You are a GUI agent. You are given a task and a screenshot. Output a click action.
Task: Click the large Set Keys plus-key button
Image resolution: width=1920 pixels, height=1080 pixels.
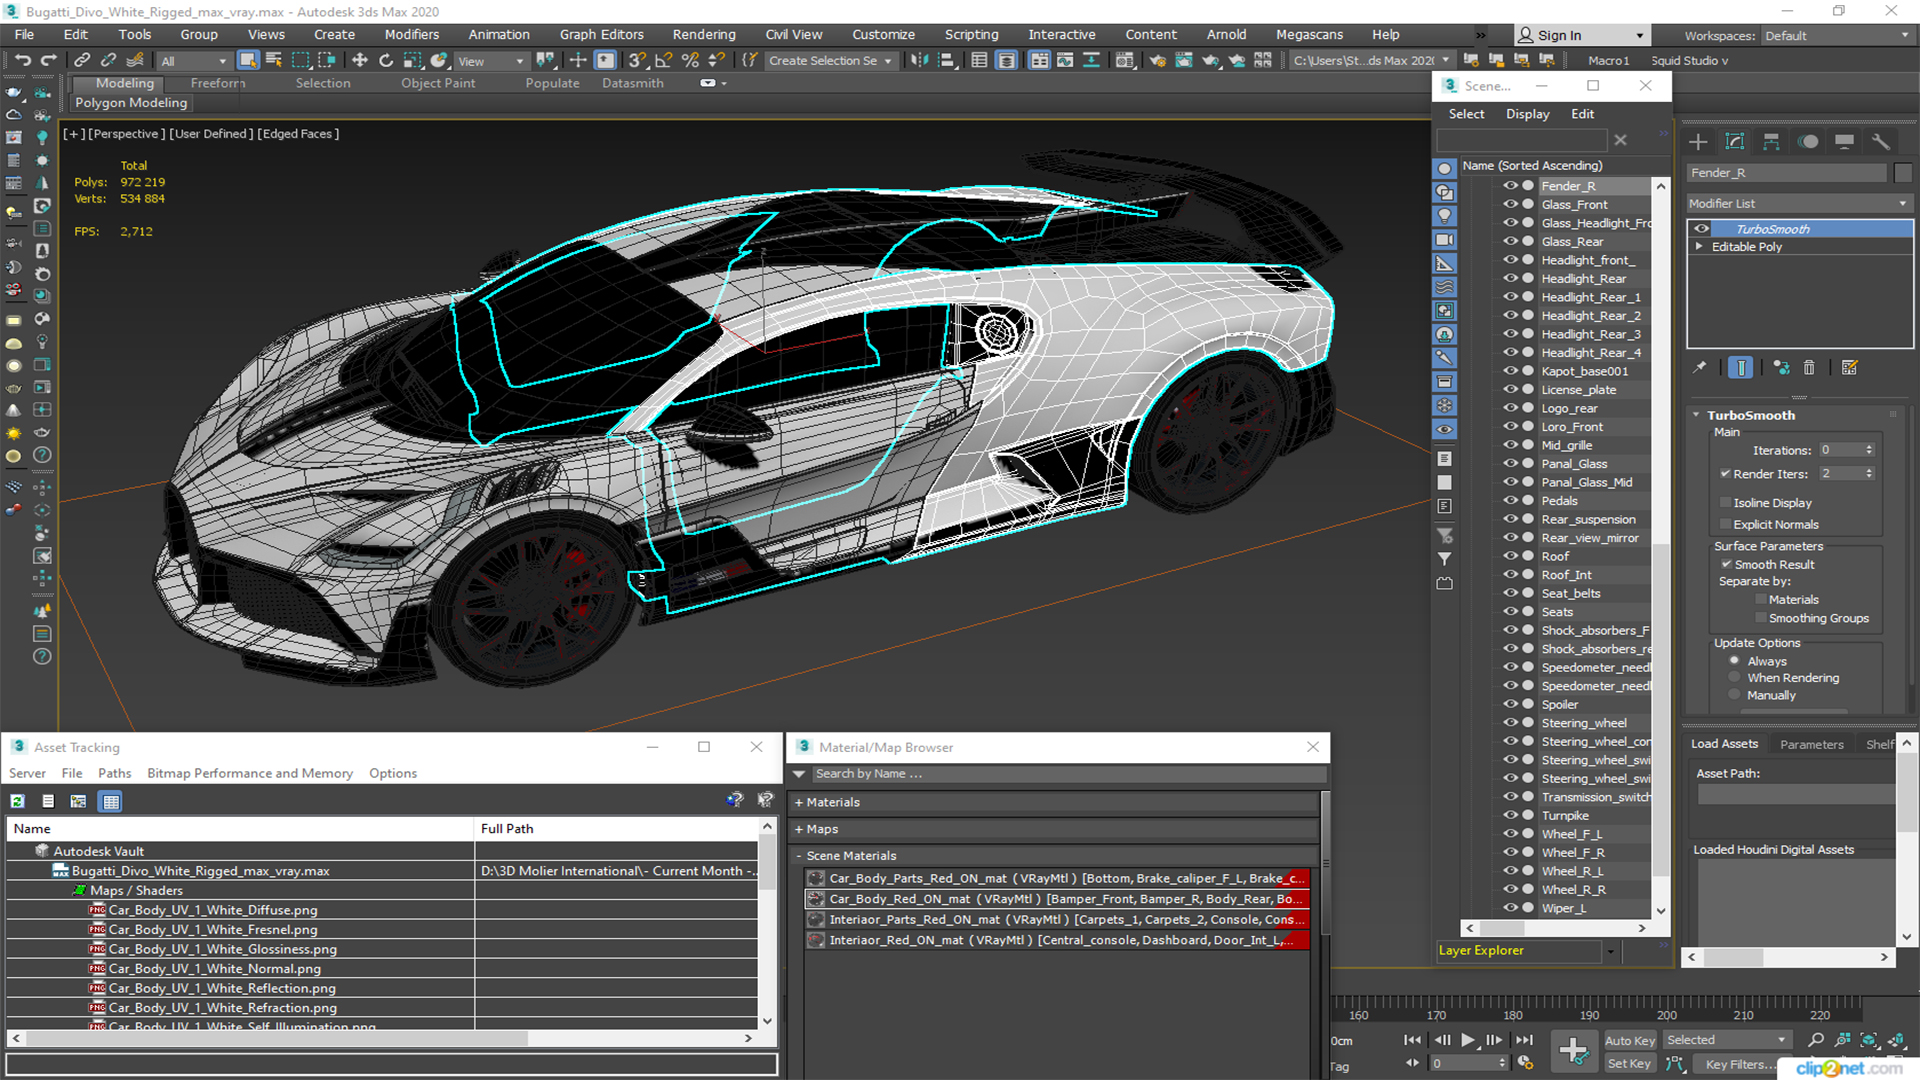tap(1573, 1051)
